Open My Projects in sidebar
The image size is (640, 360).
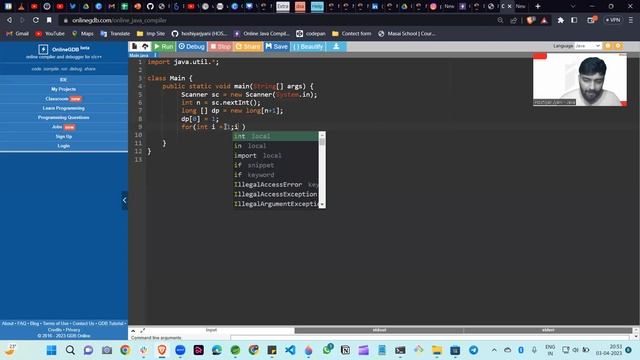tap(64, 89)
